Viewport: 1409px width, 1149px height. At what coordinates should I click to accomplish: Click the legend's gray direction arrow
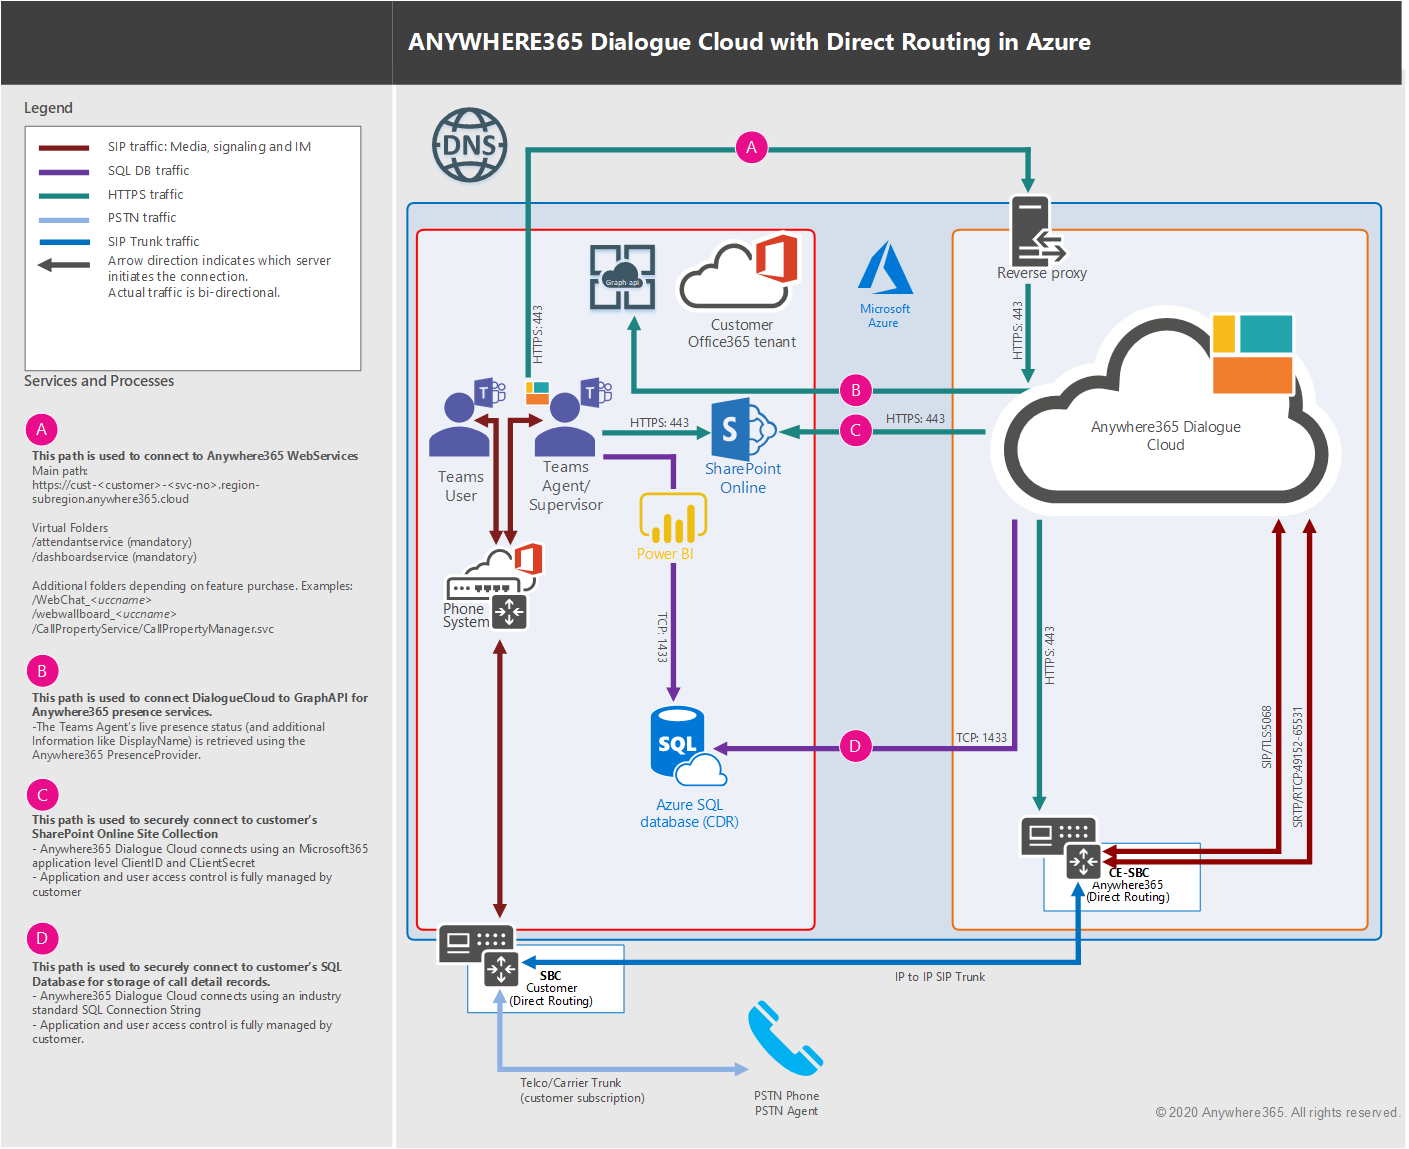pyautogui.click(x=63, y=265)
